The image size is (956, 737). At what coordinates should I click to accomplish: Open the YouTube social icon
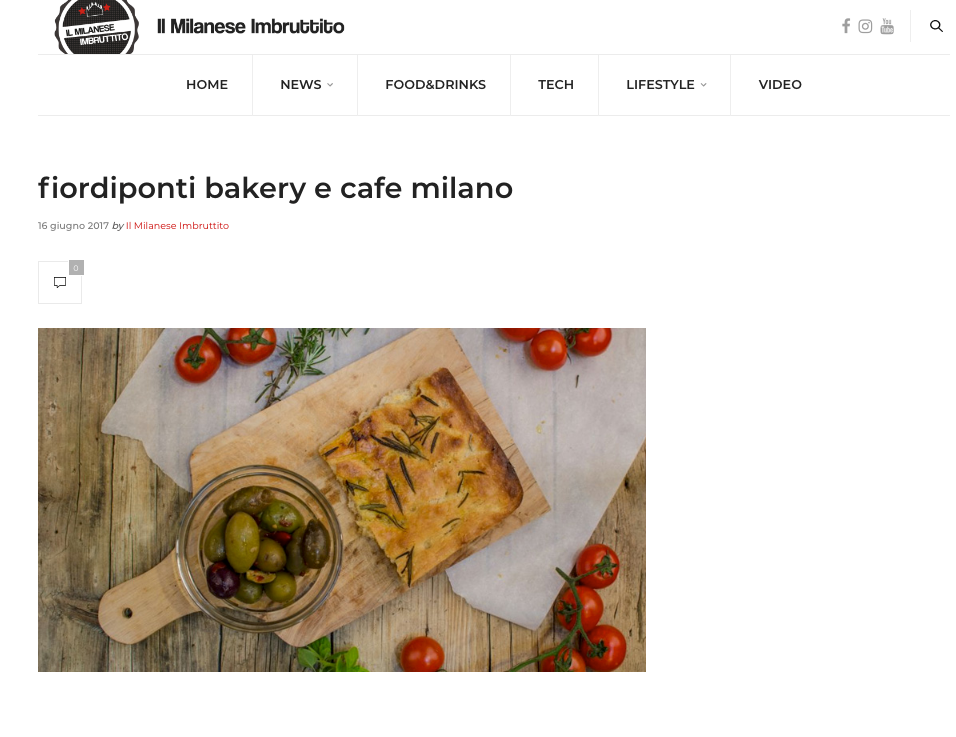[x=887, y=26]
